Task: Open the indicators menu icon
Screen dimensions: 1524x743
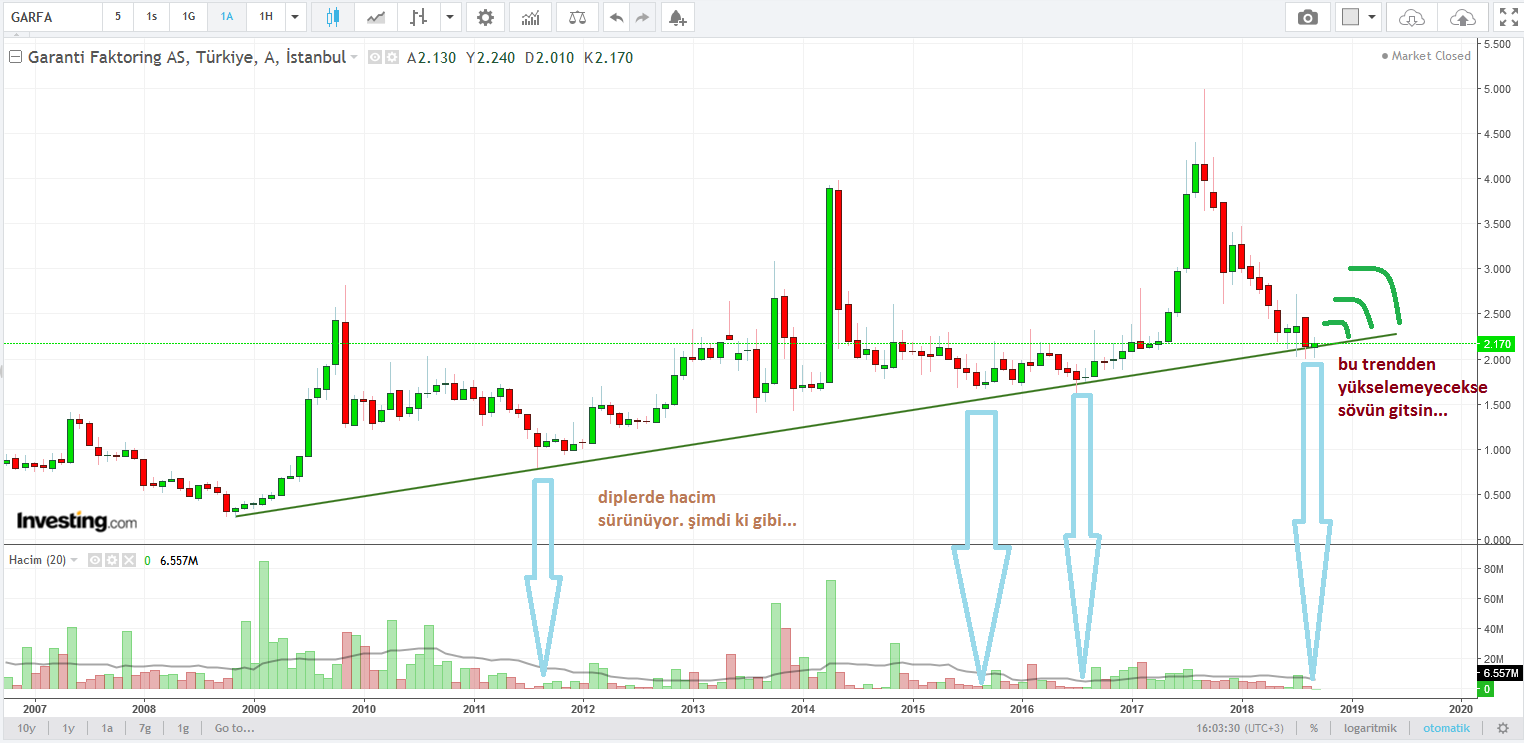Action: click(531, 17)
